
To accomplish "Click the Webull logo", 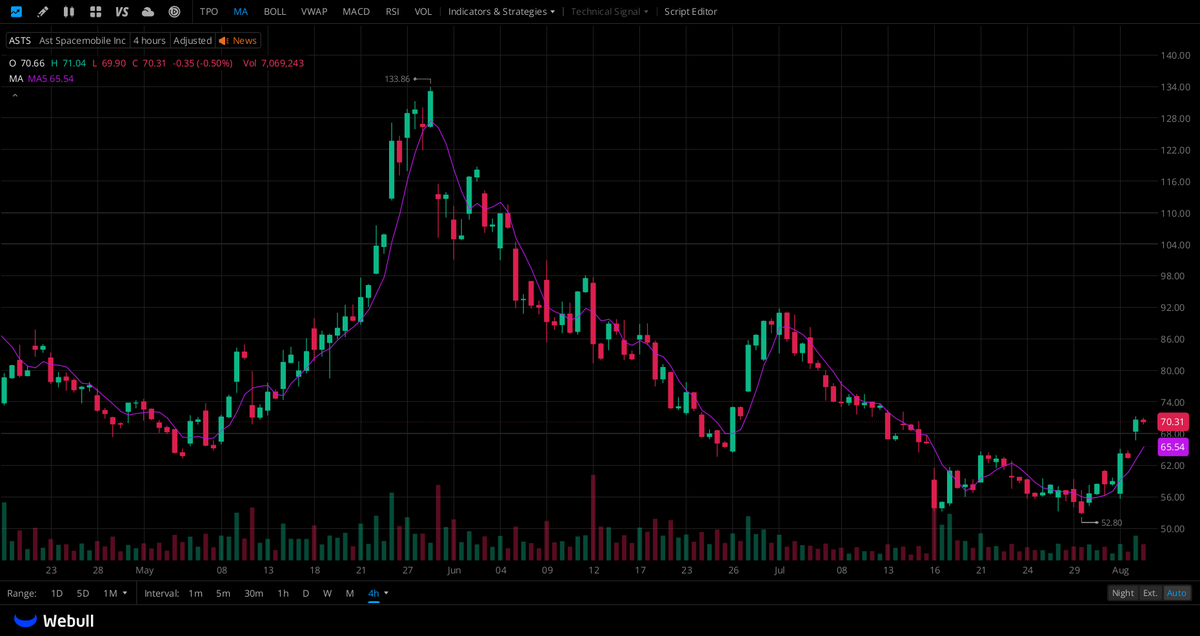I will click(x=54, y=621).
